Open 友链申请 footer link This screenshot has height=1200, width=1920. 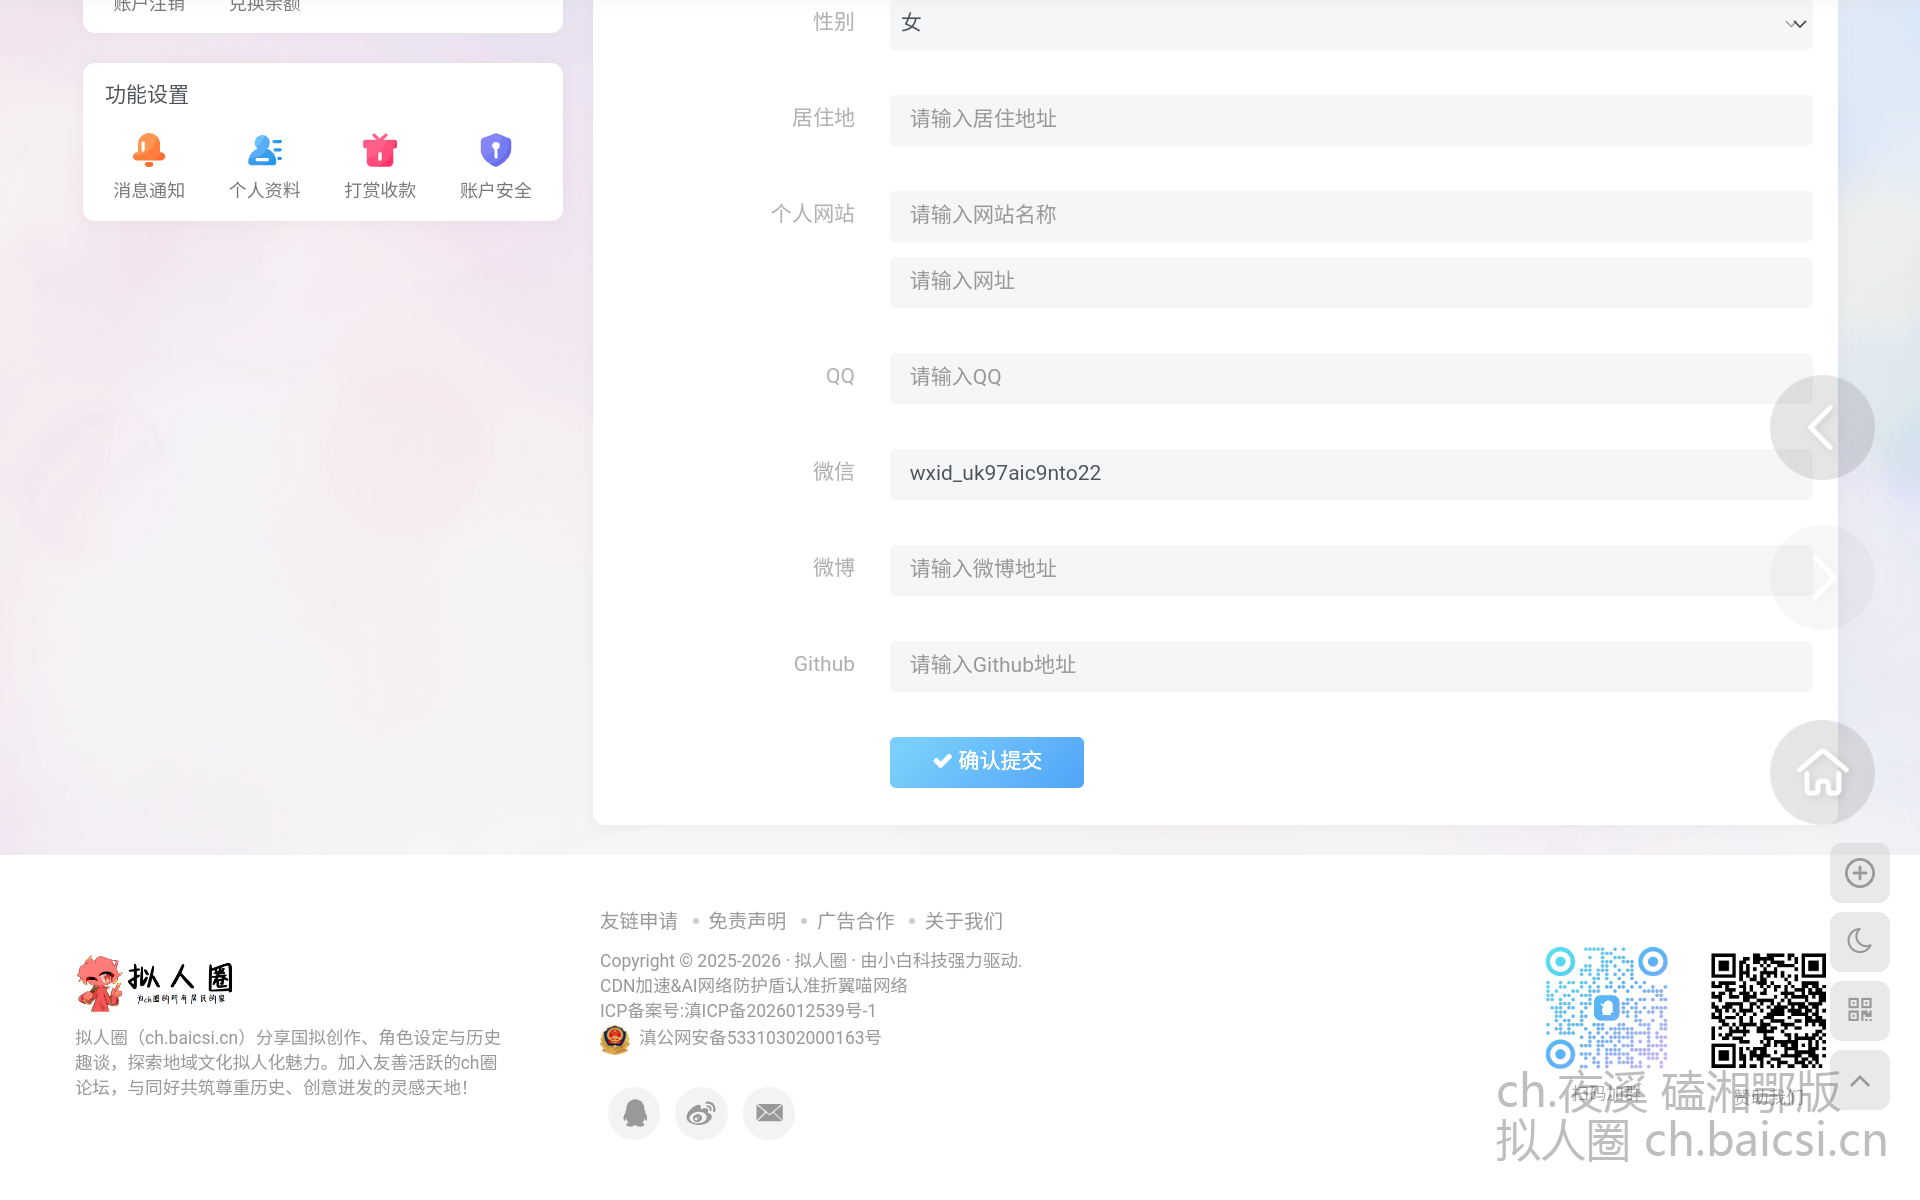[x=639, y=921]
